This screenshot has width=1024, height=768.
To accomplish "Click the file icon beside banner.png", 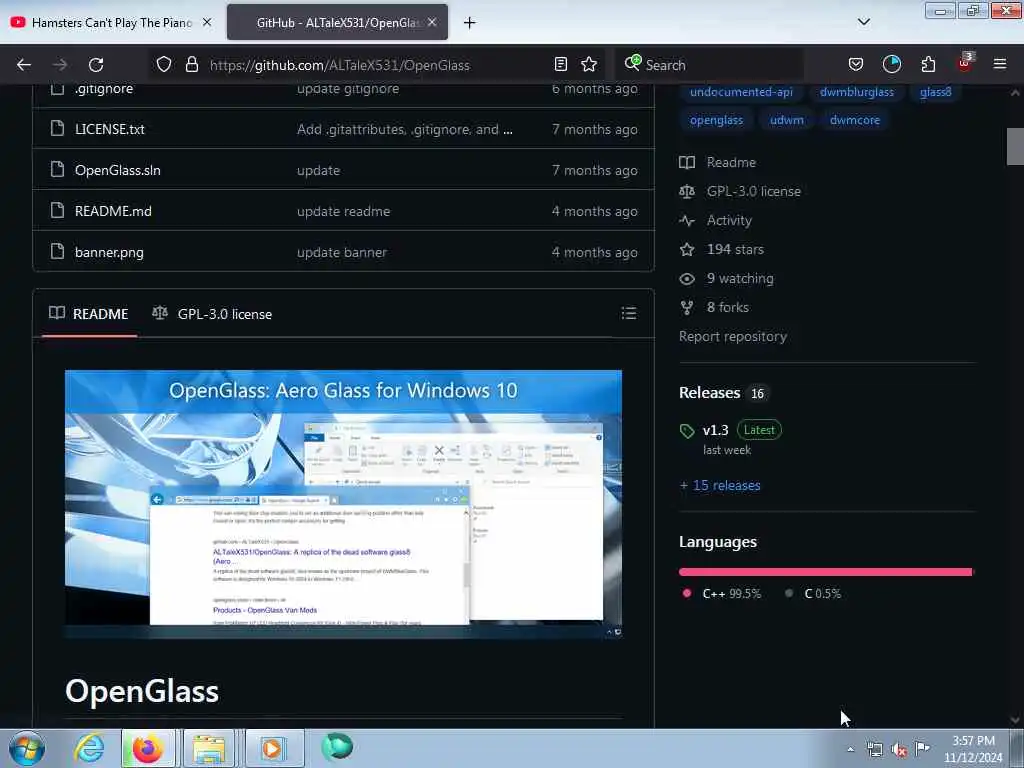I will [57, 251].
